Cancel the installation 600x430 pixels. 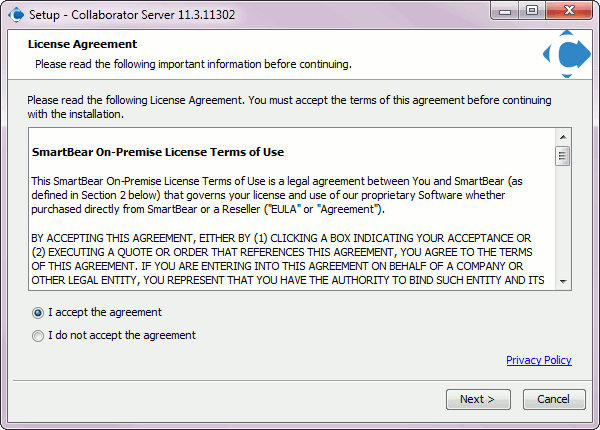[554, 399]
